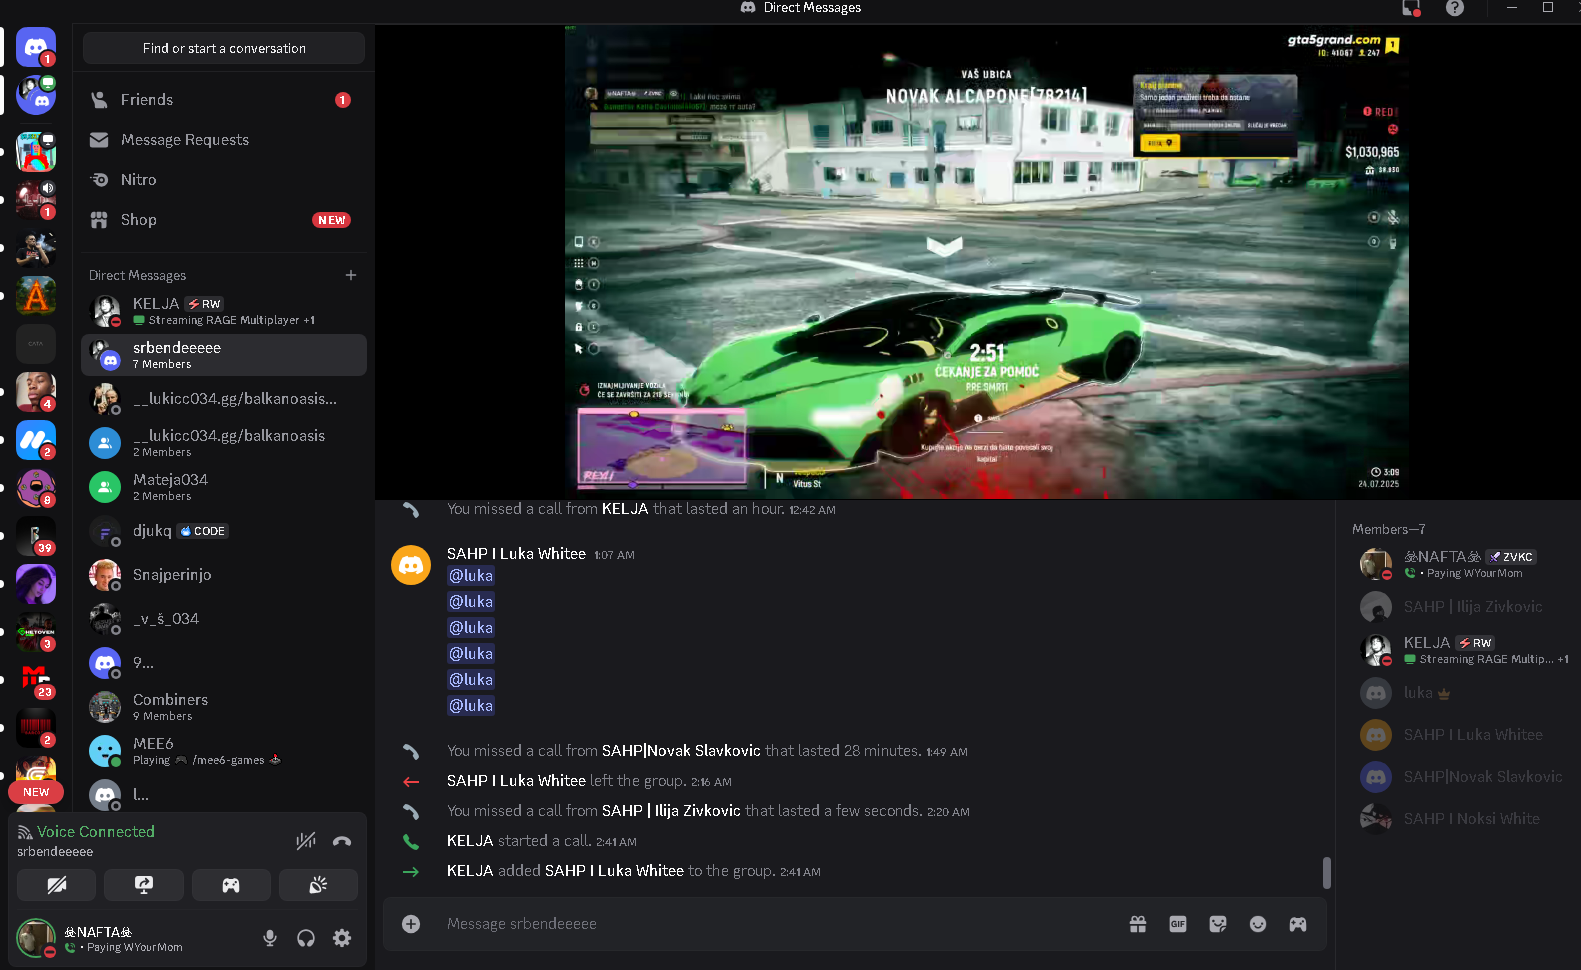Open KELJA in the member list
This screenshot has height=970, width=1581.
[1462, 650]
